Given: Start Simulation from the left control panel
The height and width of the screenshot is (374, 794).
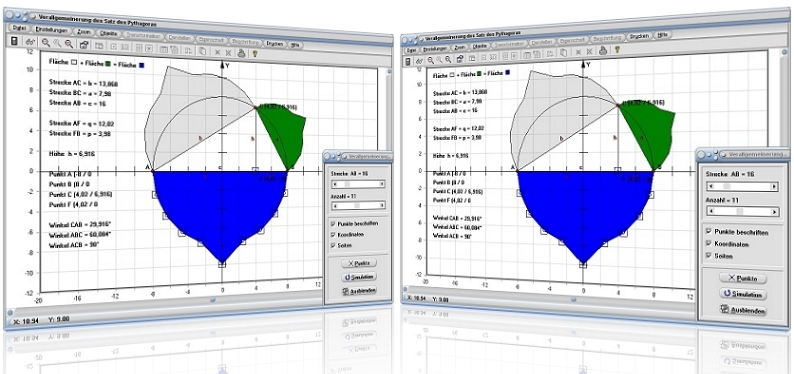Looking at the screenshot, I should point(359,277).
